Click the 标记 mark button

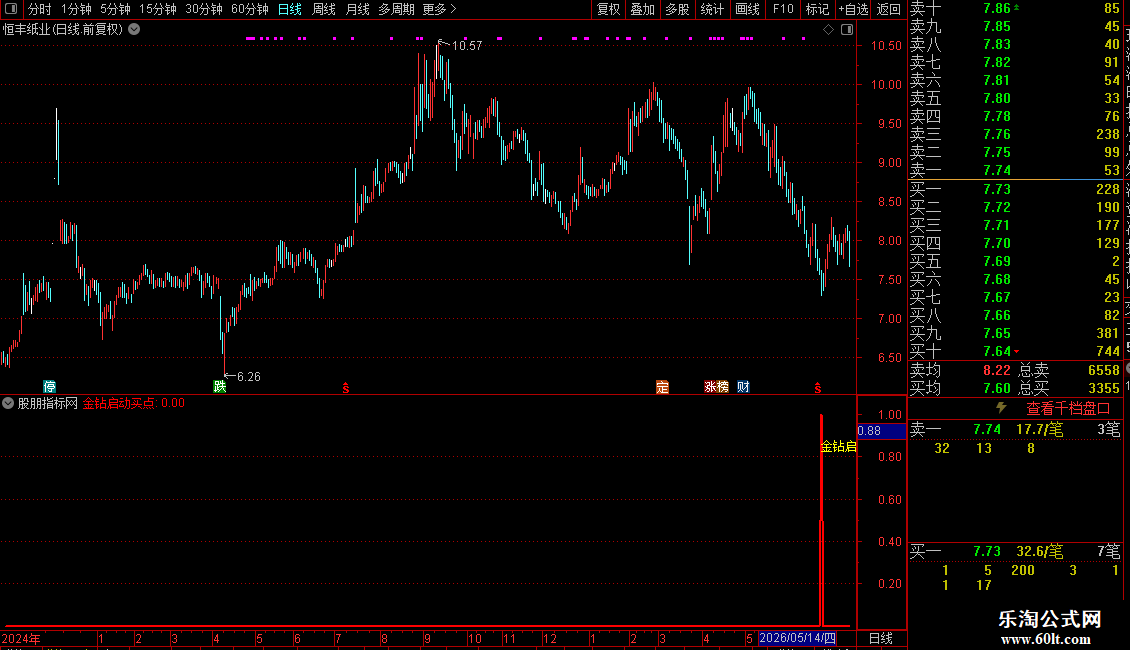point(817,9)
